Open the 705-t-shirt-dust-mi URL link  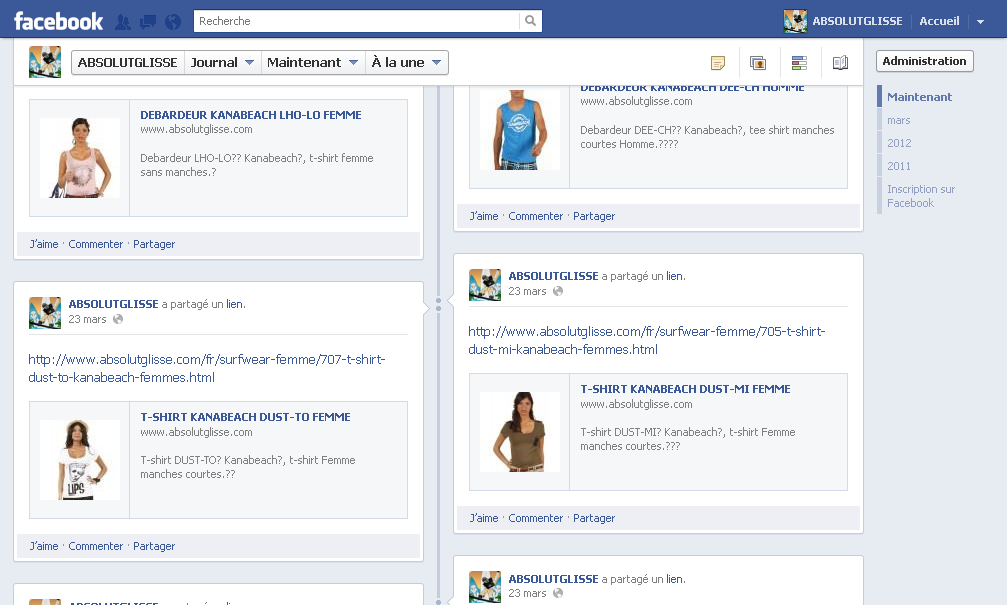click(647, 340)
